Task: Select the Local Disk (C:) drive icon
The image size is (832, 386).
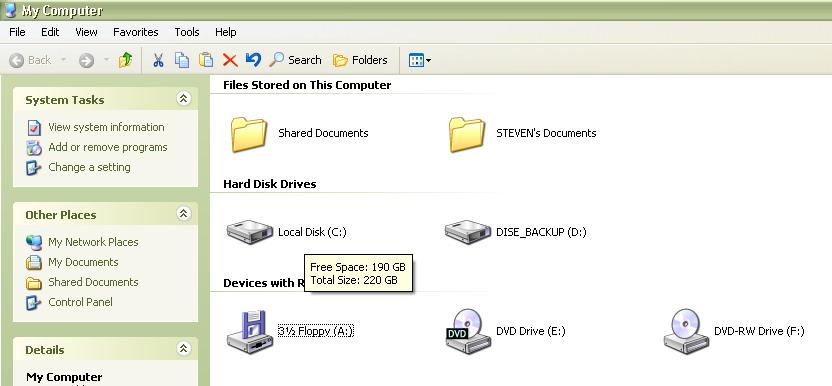Action: point(250,232)
